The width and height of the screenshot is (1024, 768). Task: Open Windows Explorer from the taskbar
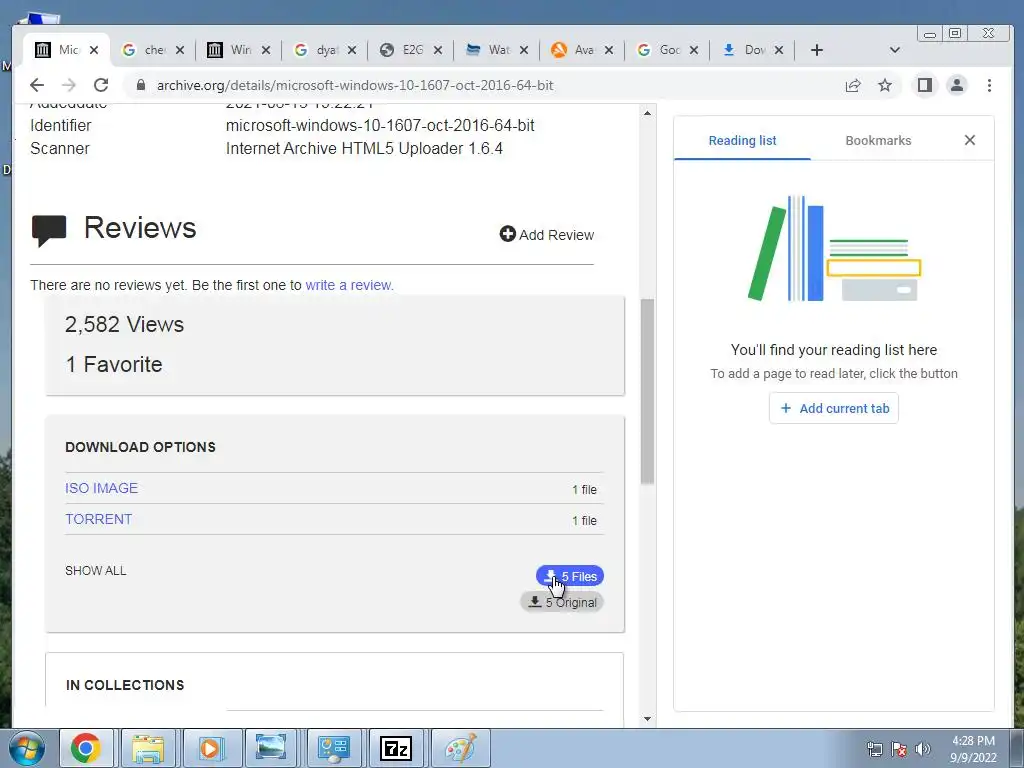tap(148, 748)
